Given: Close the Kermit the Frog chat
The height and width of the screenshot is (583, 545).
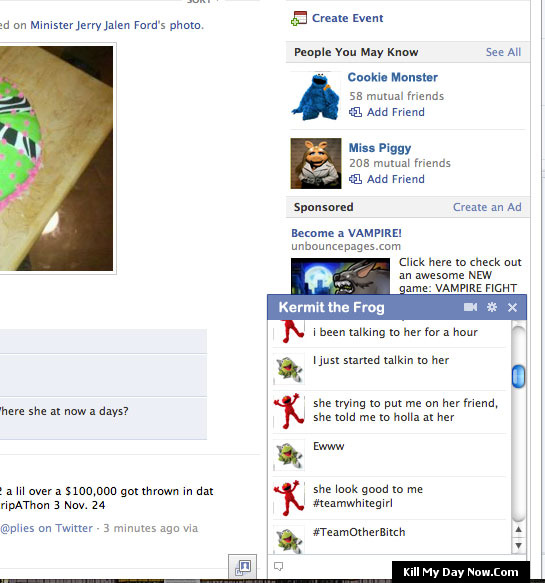Looking at the screenshot, I should (512, 307).
